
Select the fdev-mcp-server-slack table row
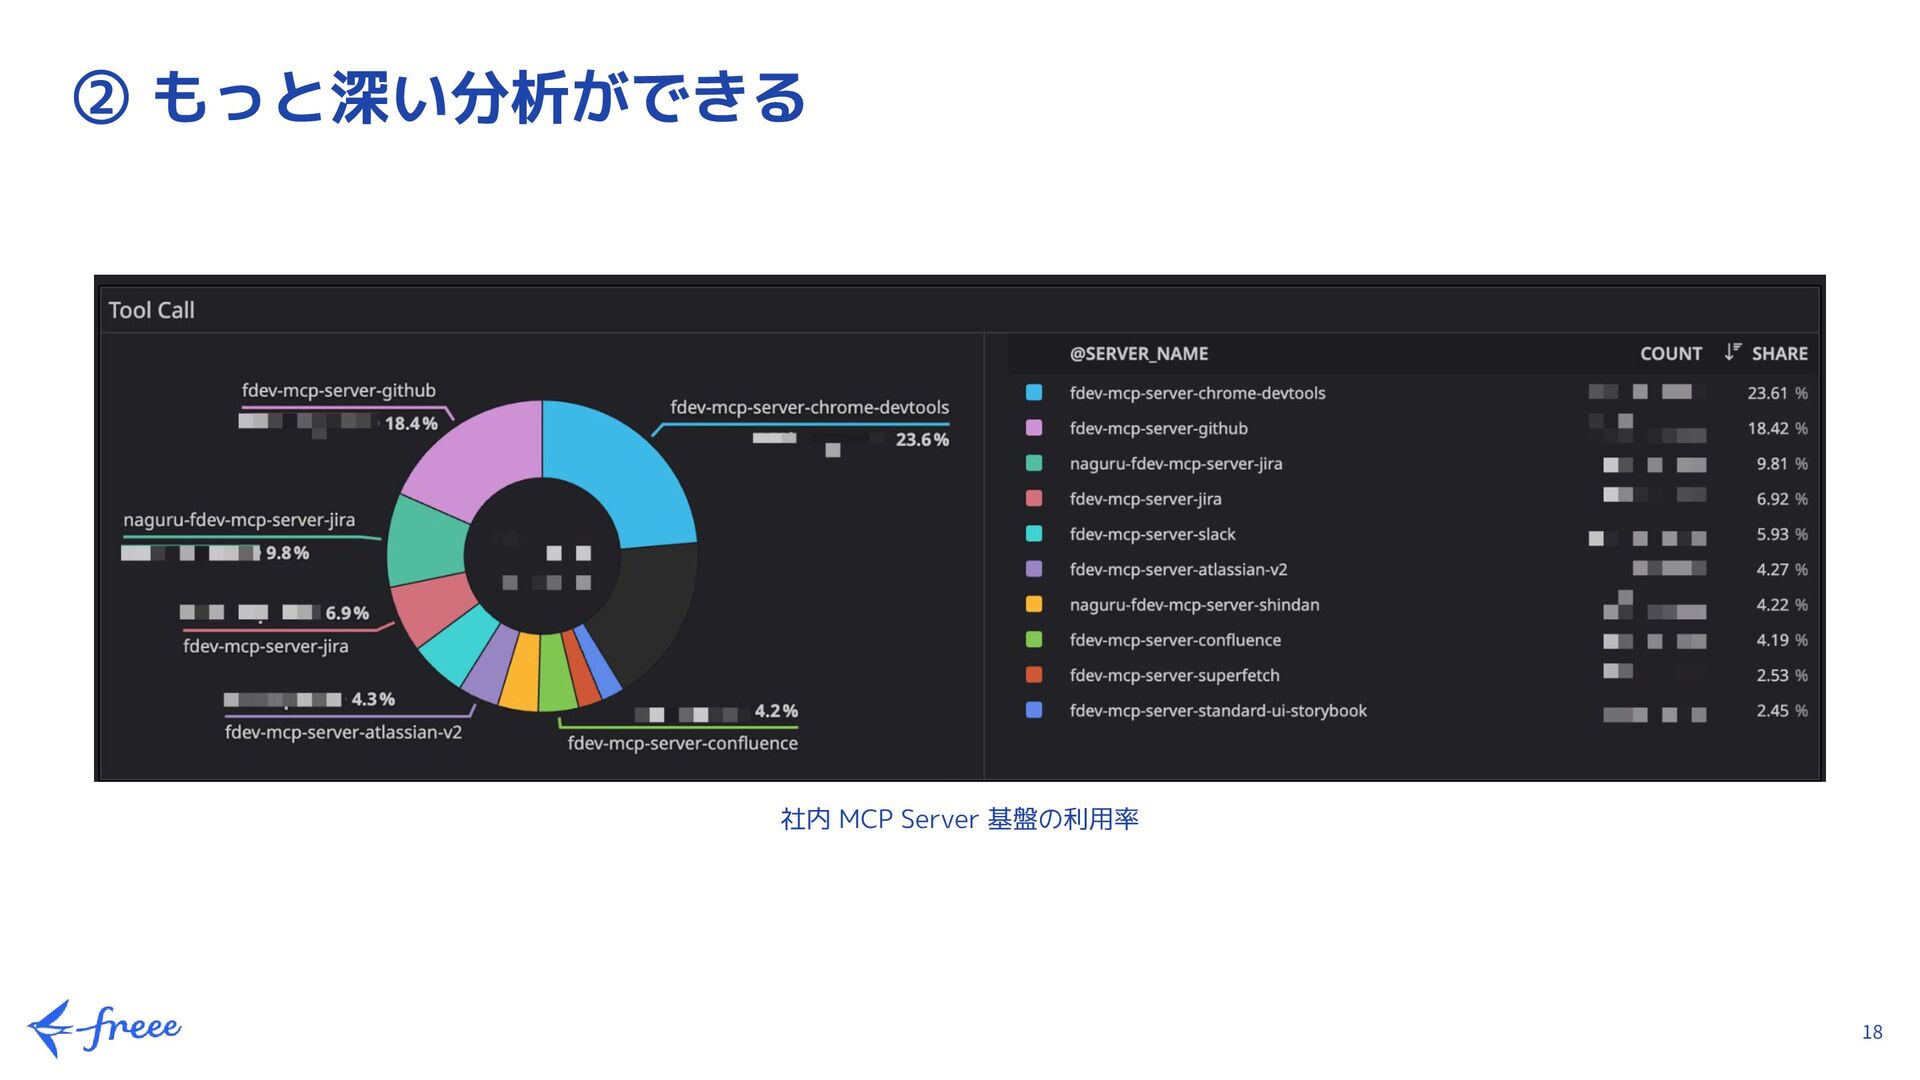(x=1152, y=534)
